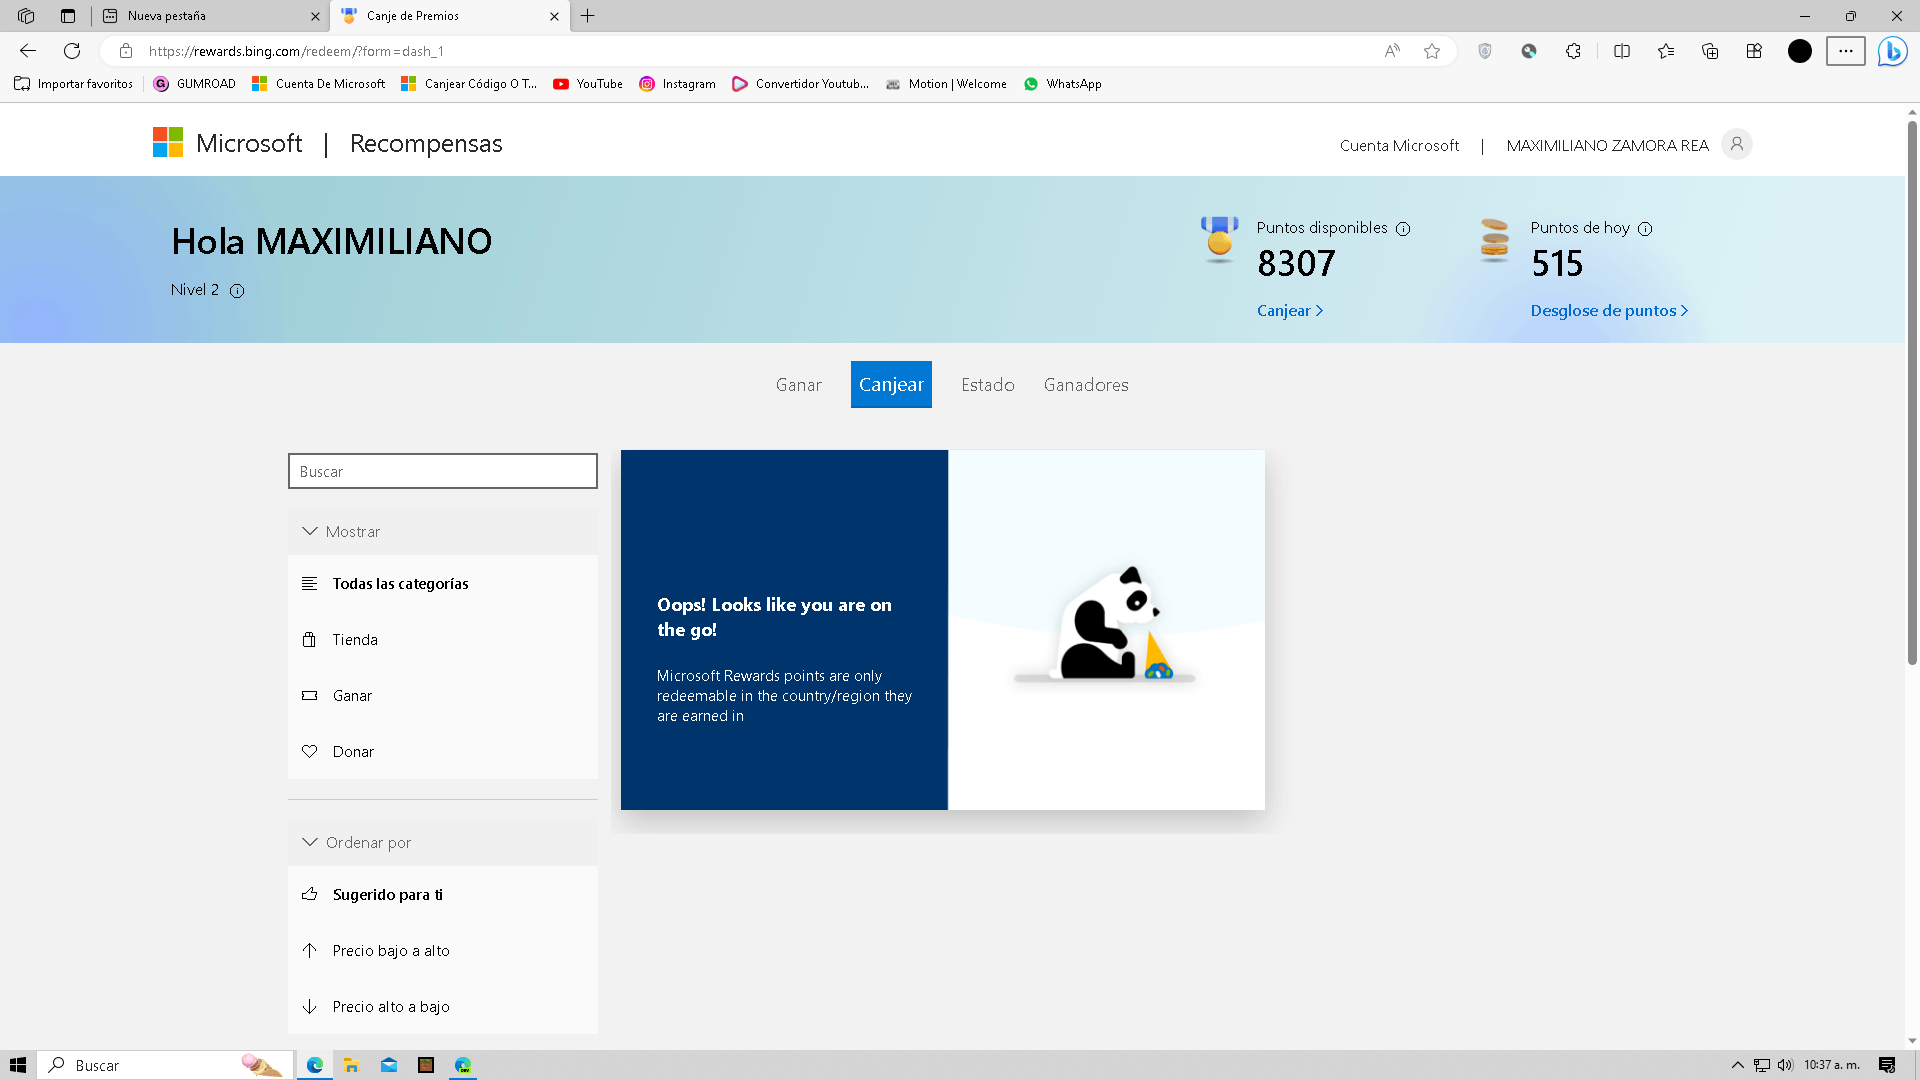Image resolution: width=1920 pixels, height=1080 pixels.
Task: Select the Donar category filter
Action: tap(443, 752)
